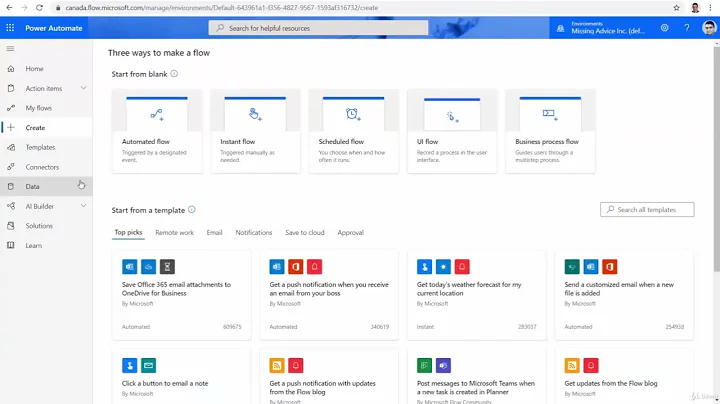Reload the page in the browser
Viewport: 720px width, 404px height.
tap(39, 8)
